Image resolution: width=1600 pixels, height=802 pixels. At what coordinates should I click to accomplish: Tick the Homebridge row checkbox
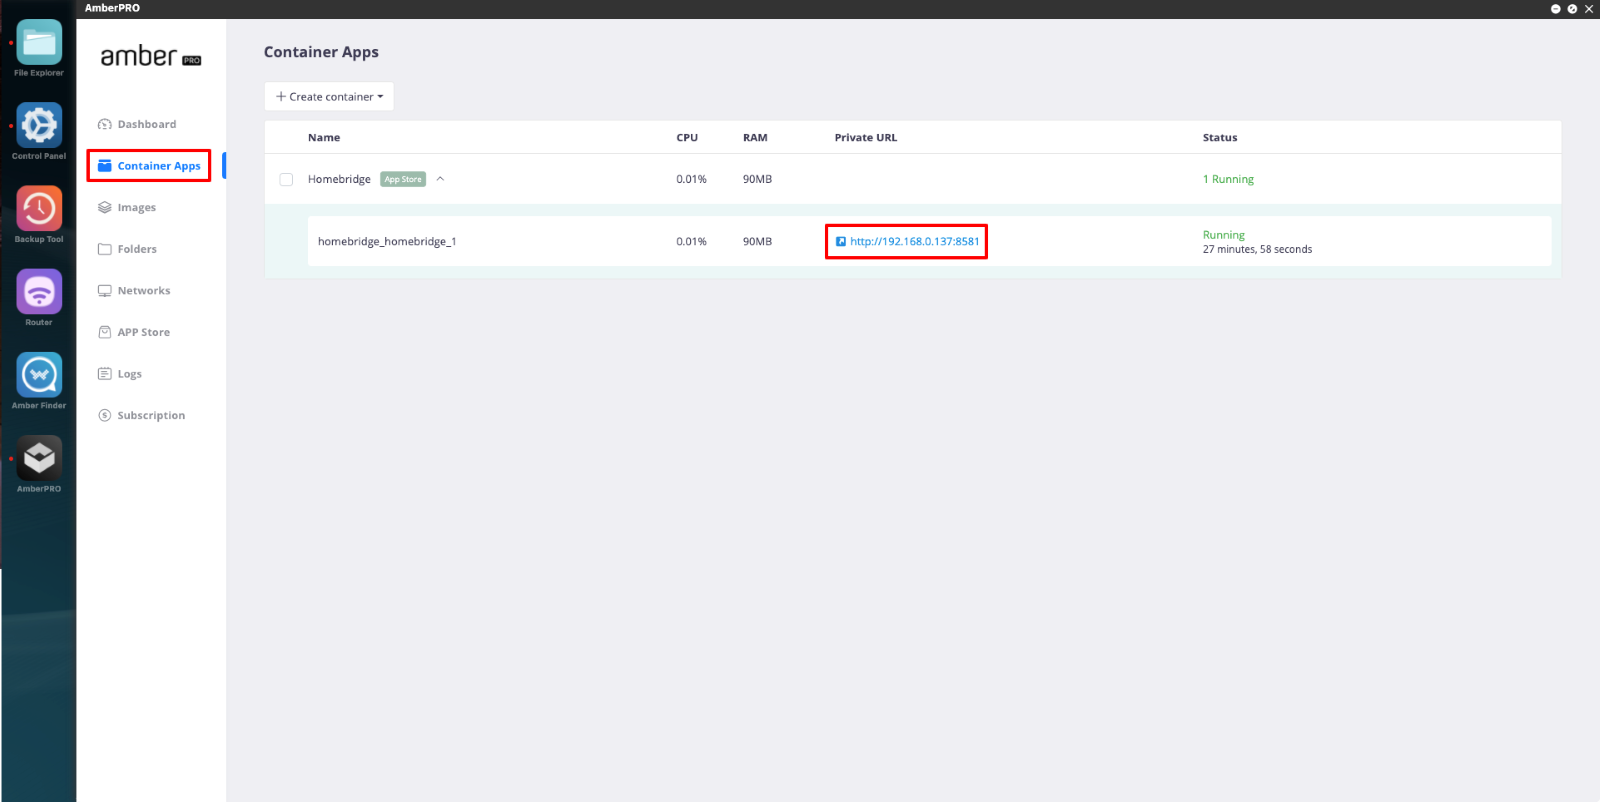point(286,180)
